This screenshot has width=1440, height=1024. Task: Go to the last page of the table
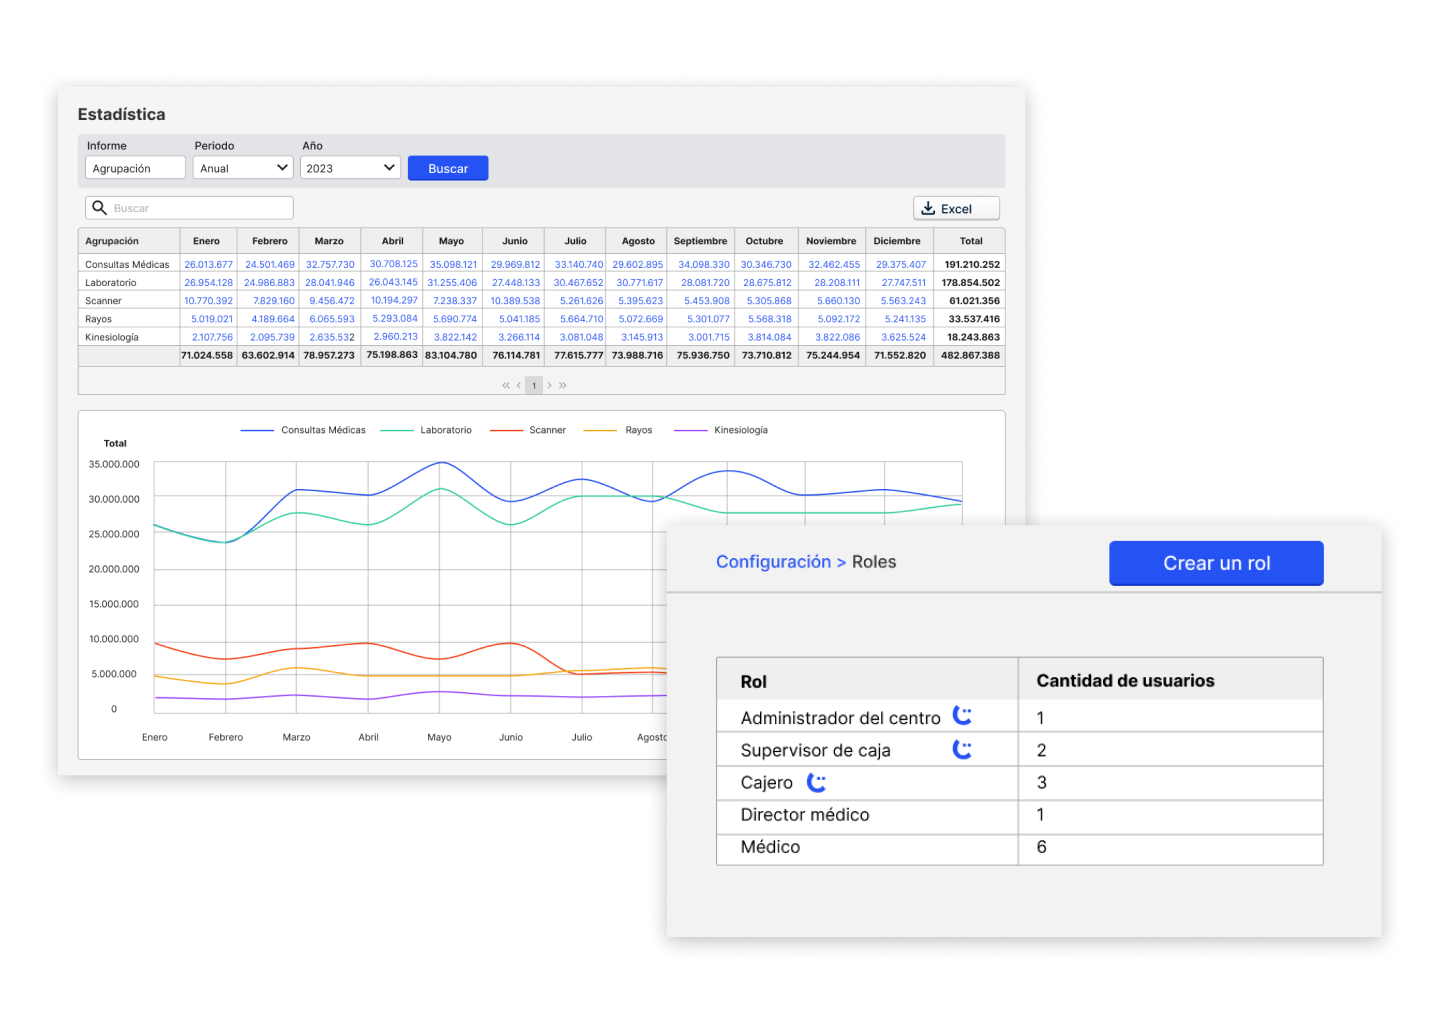point(563,385)
